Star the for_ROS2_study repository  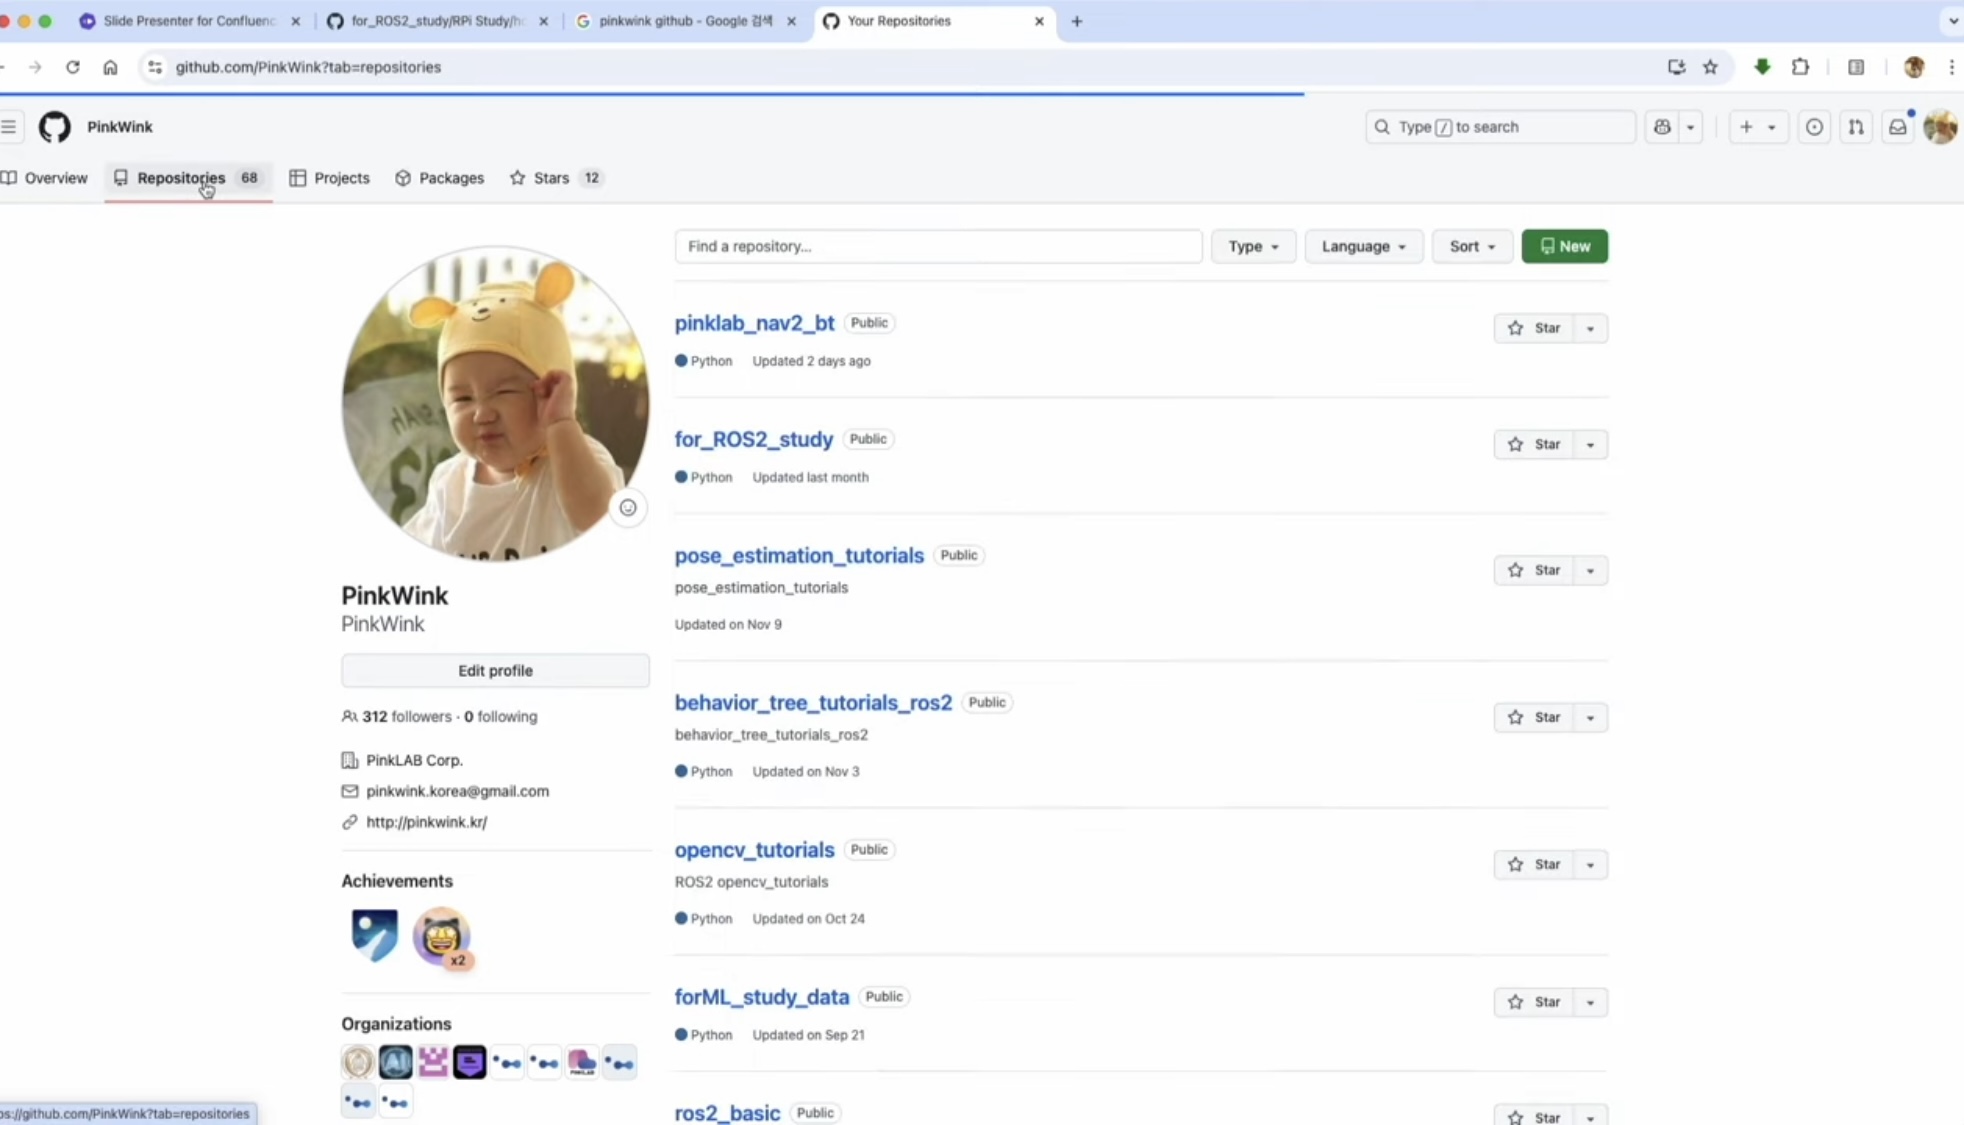point(1534,444)
